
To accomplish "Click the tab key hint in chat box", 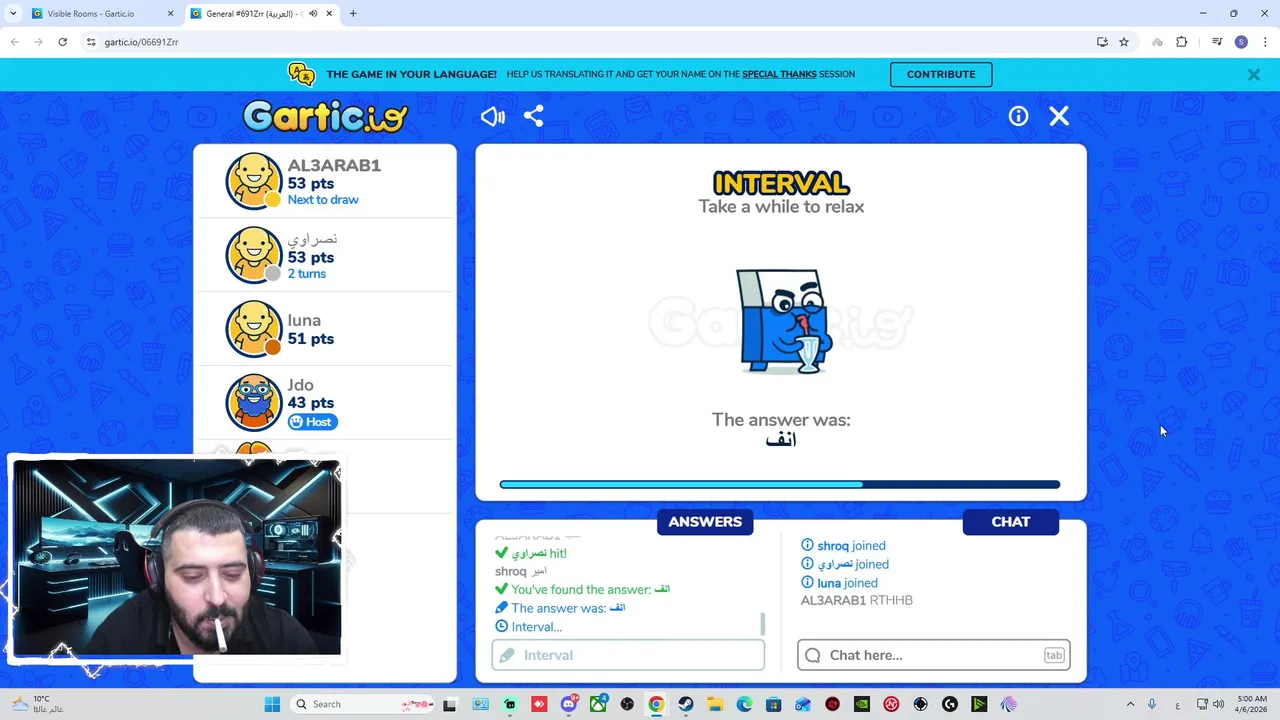I will click(x=1054, y=655).
